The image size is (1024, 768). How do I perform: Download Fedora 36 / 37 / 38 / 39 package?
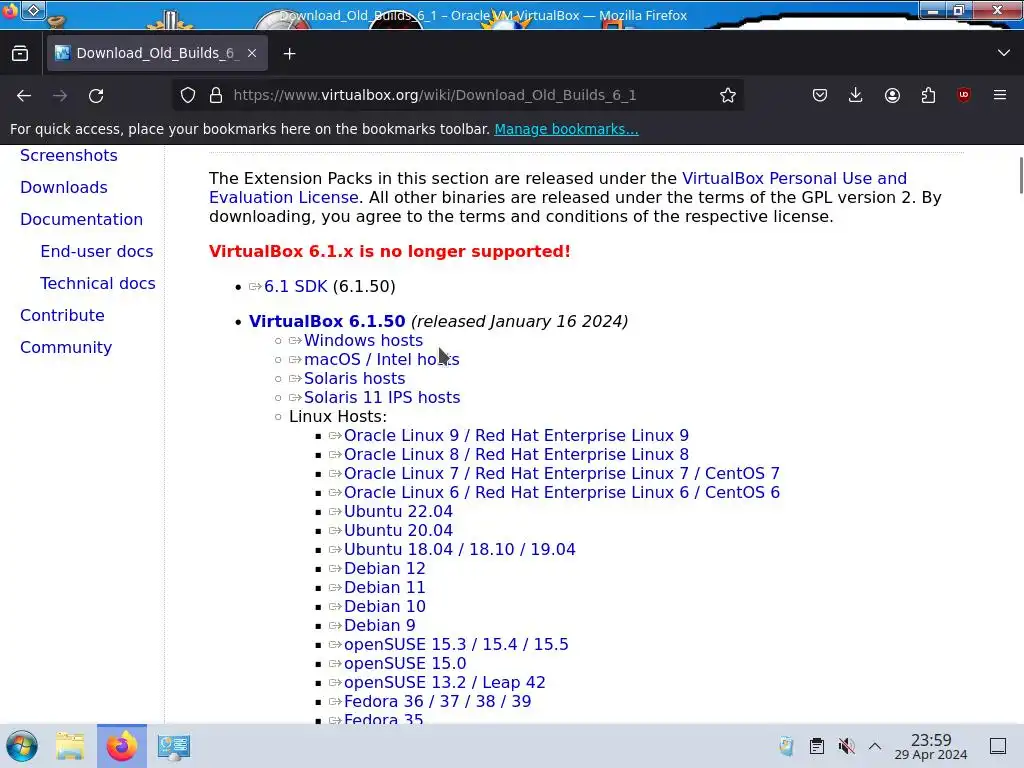(437, 701)
